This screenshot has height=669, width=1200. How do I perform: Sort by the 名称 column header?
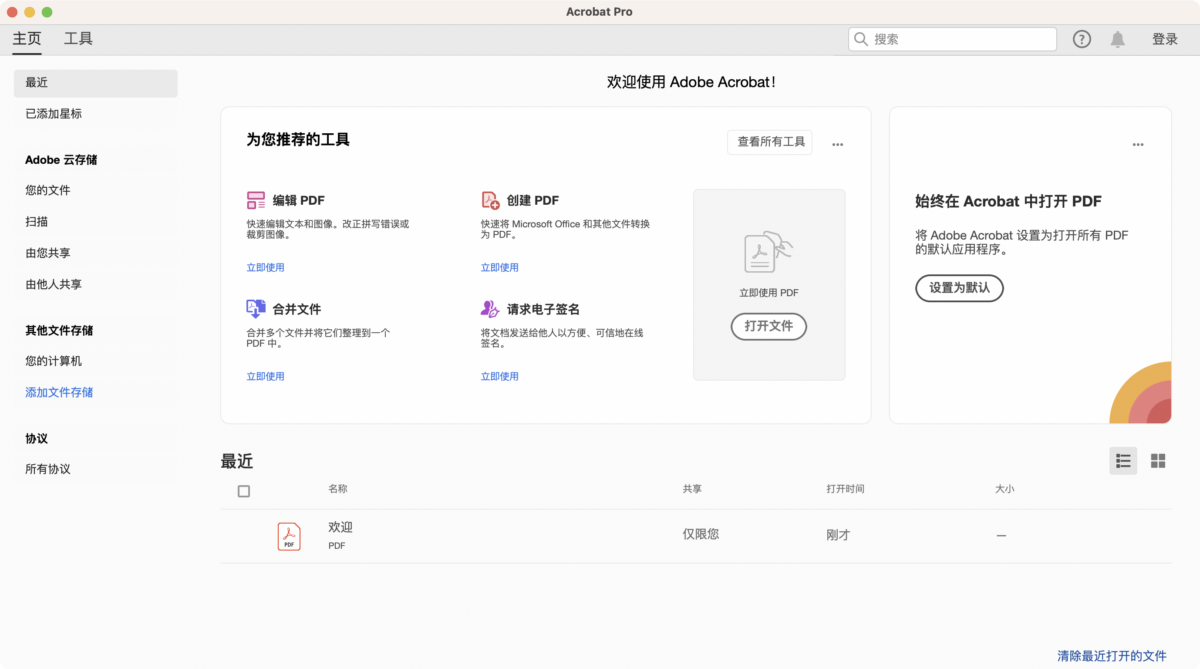338,489
